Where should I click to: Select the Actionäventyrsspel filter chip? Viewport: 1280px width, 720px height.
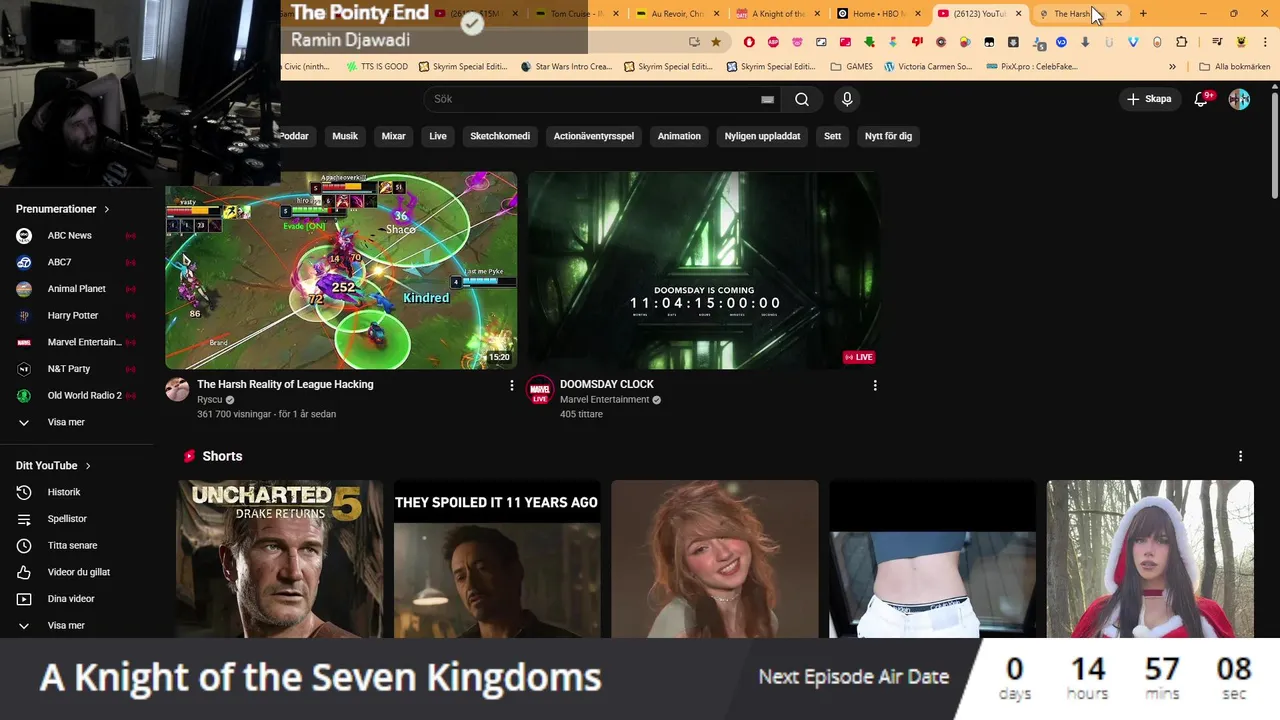point(594,136)
